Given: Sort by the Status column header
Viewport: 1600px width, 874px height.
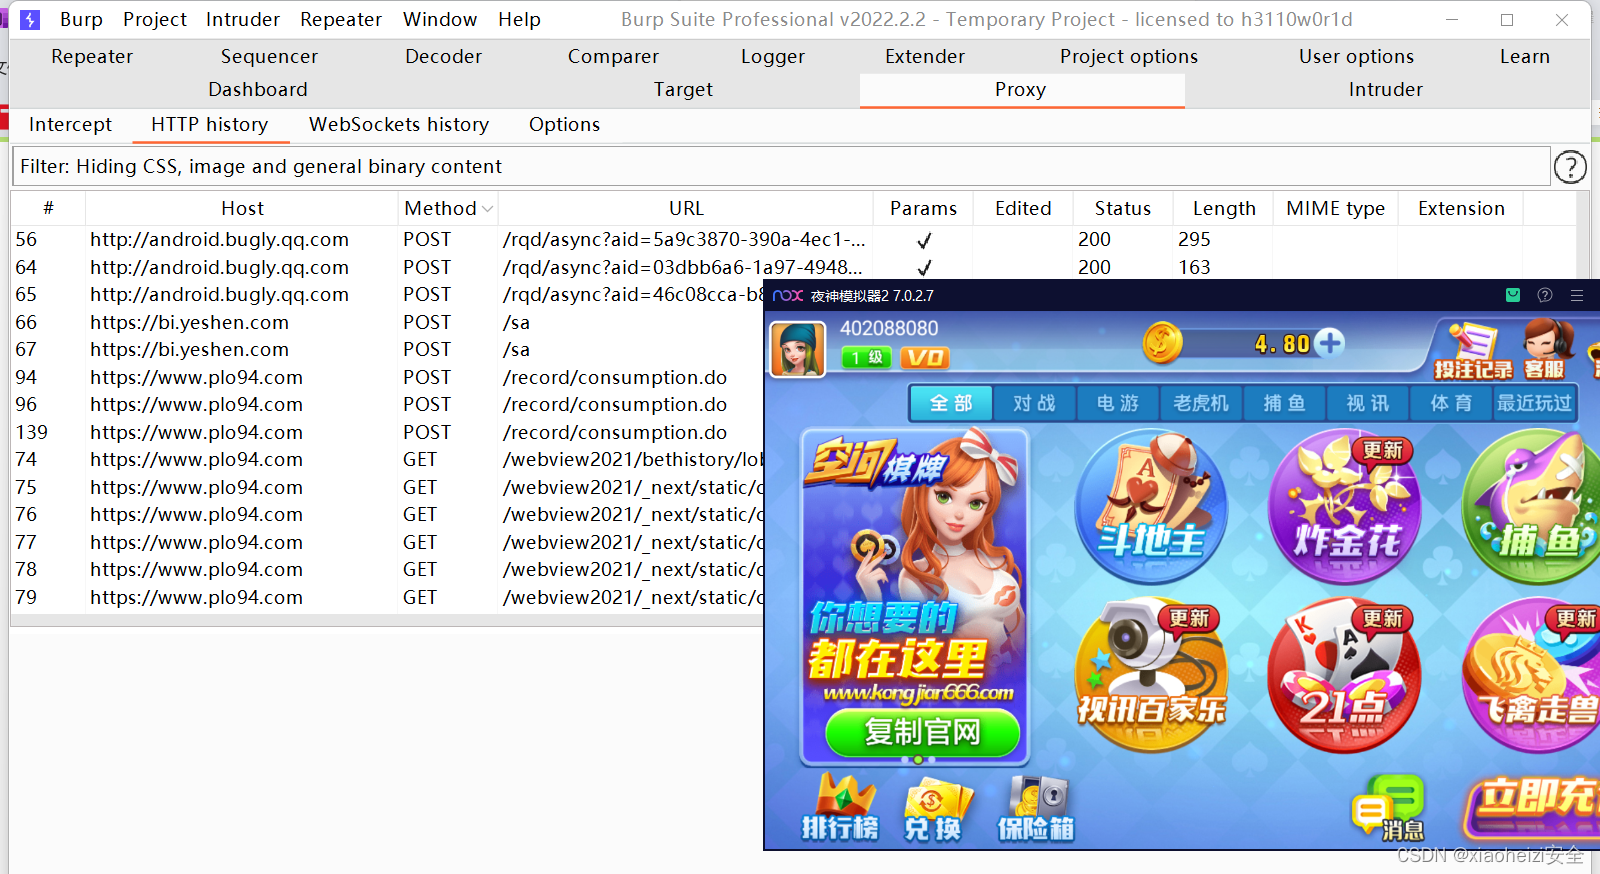Looking at the screenshot, I should click(x=1122, y=209).
